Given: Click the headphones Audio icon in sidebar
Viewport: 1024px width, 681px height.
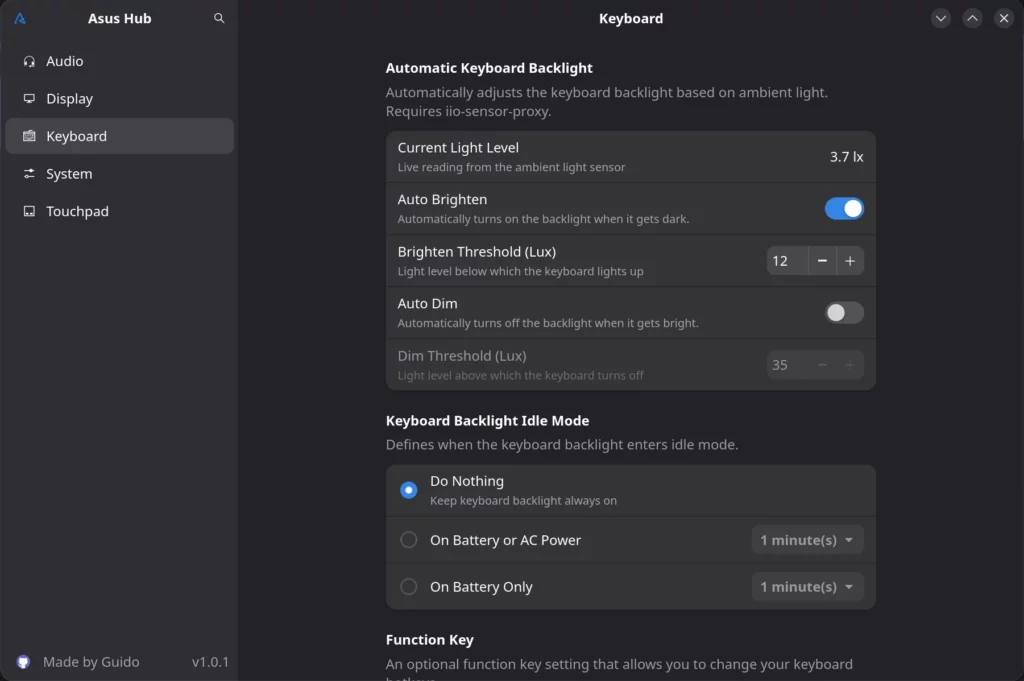Looking at the screenshot, I should click(29, 62).
